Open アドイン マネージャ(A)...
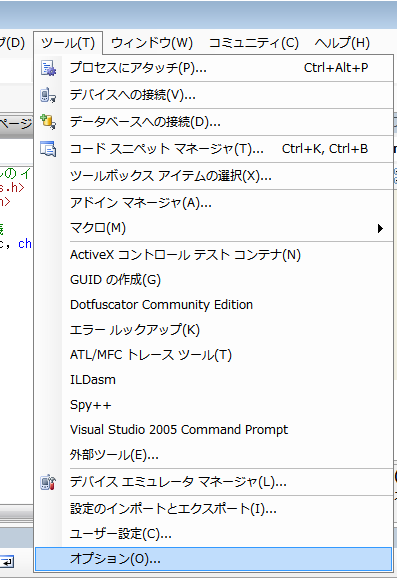Image resolution: width=397 pixels, height=585 pixels. (214, 203)
